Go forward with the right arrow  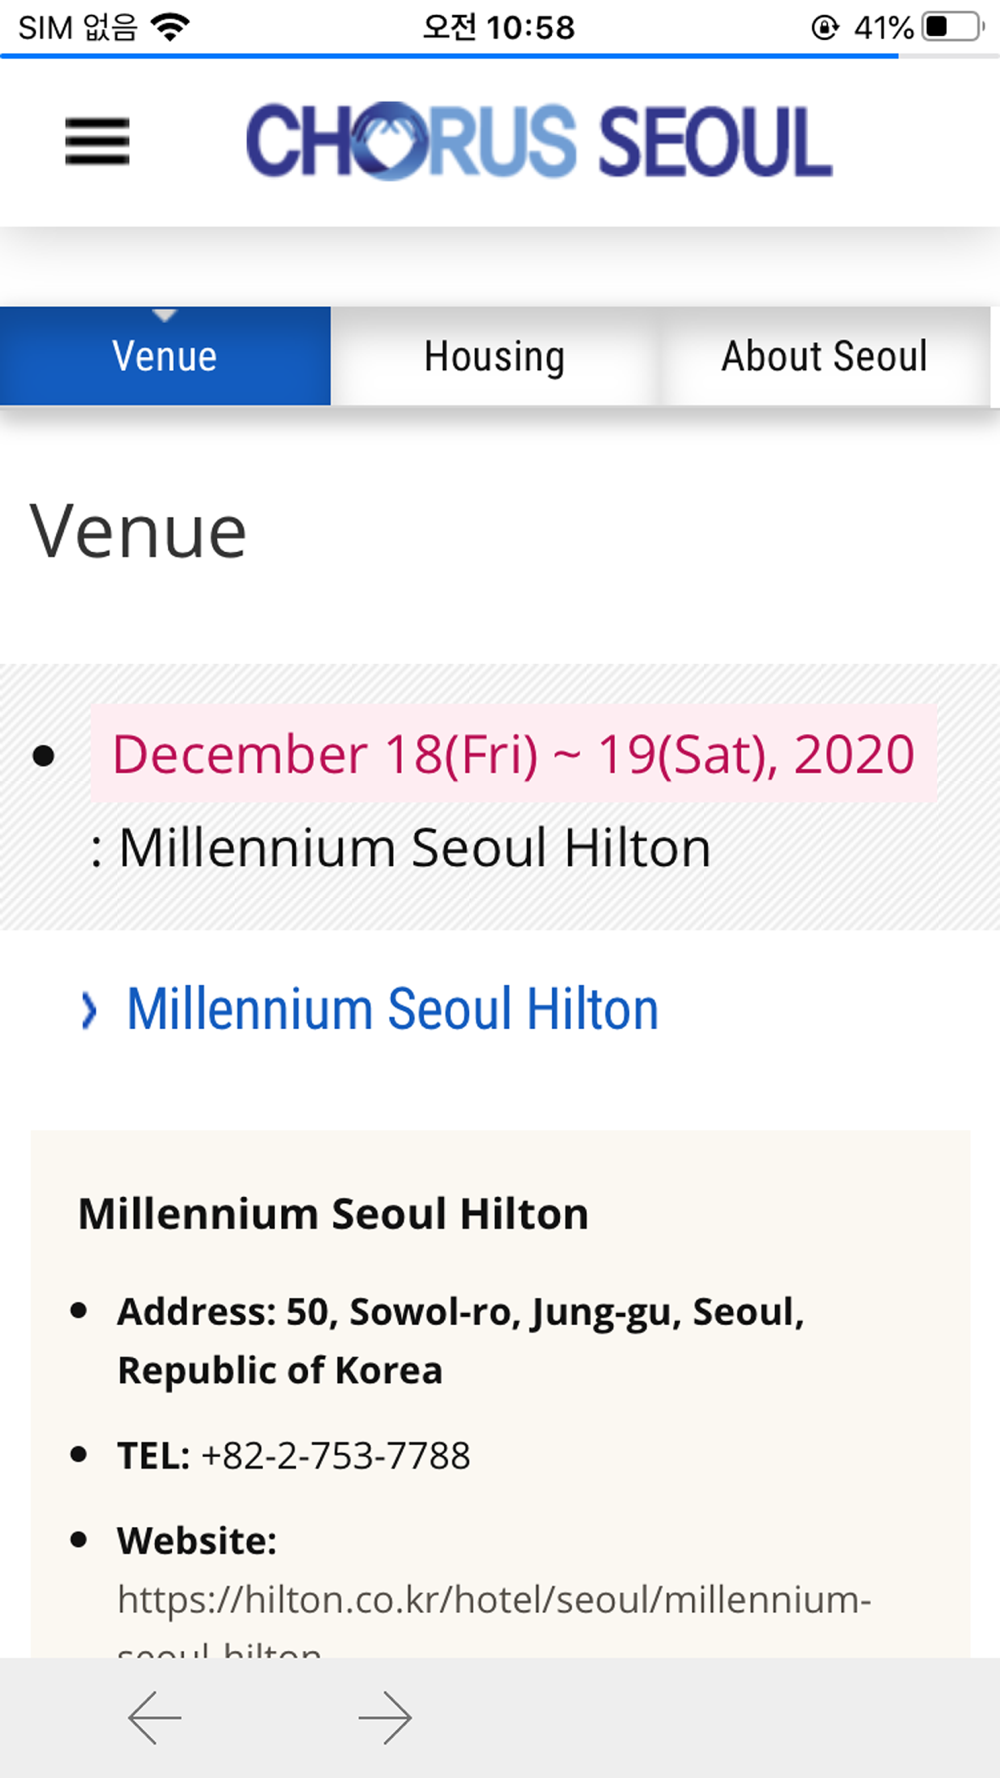(385, 1718)
